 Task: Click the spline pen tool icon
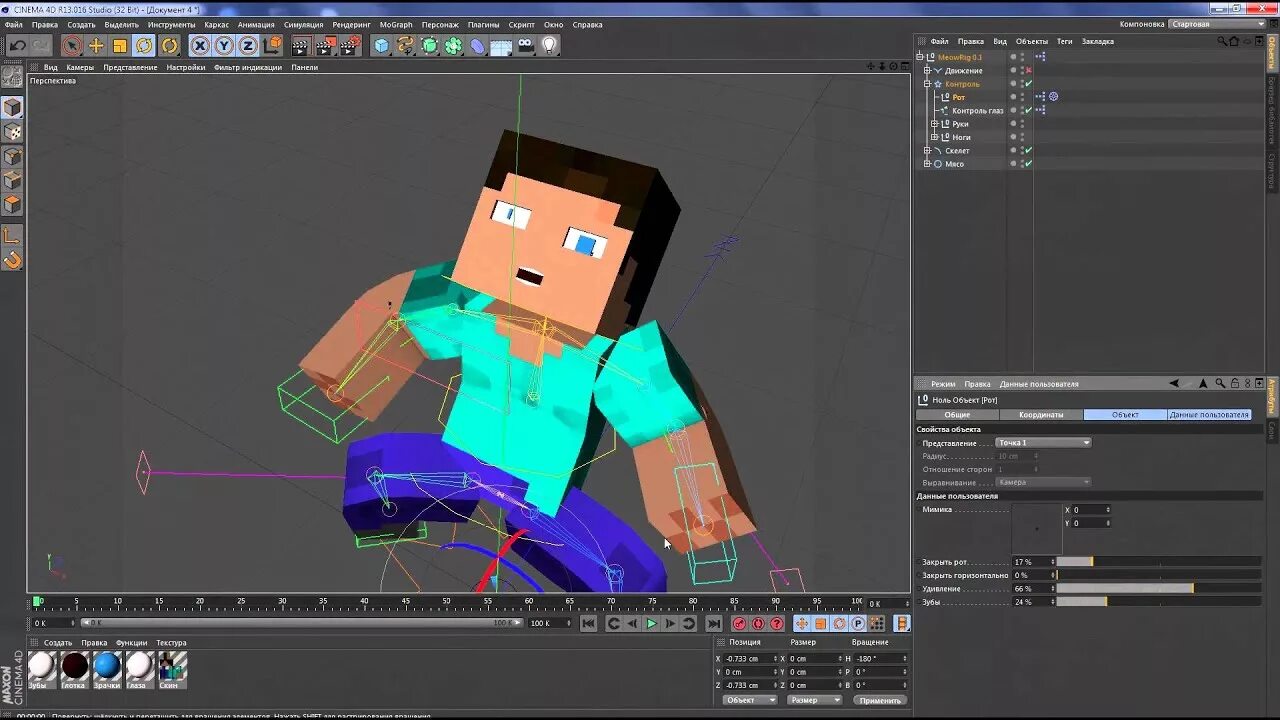coord(405,45)
